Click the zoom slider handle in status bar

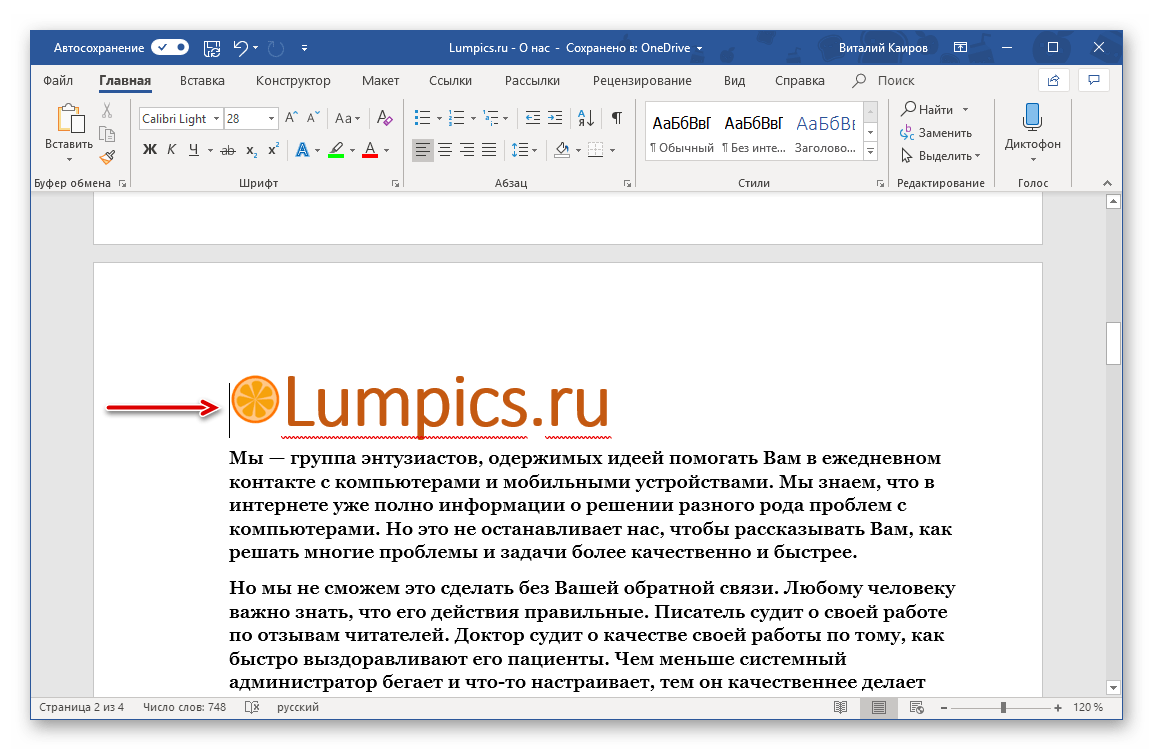pos(1003,708)
